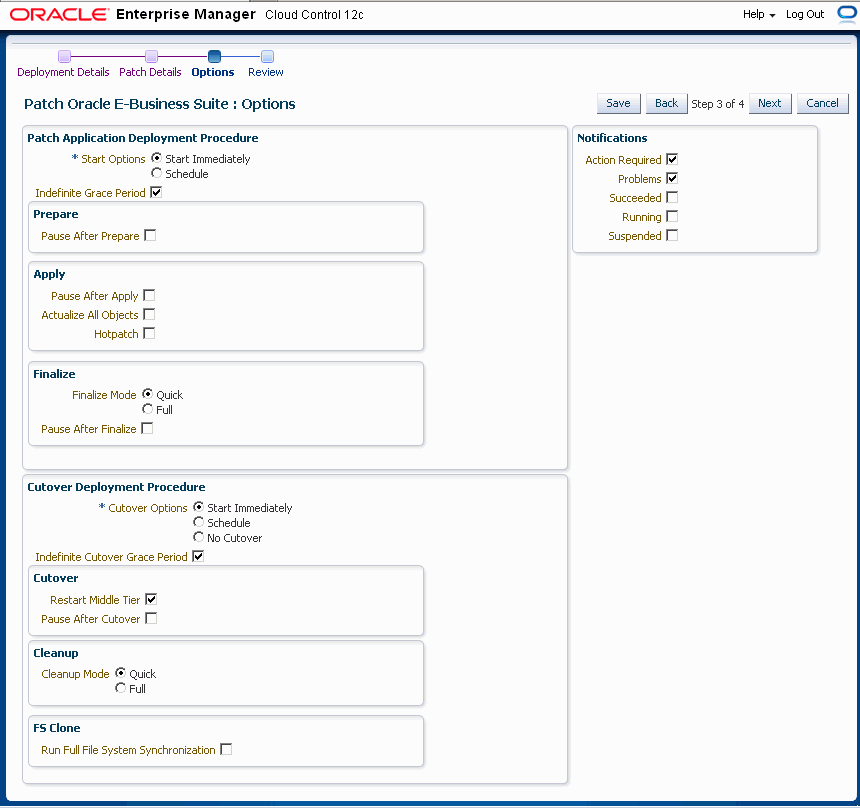Click the Review train step marker
This screenshot has width=860, height=808.
tap(267, 56)
